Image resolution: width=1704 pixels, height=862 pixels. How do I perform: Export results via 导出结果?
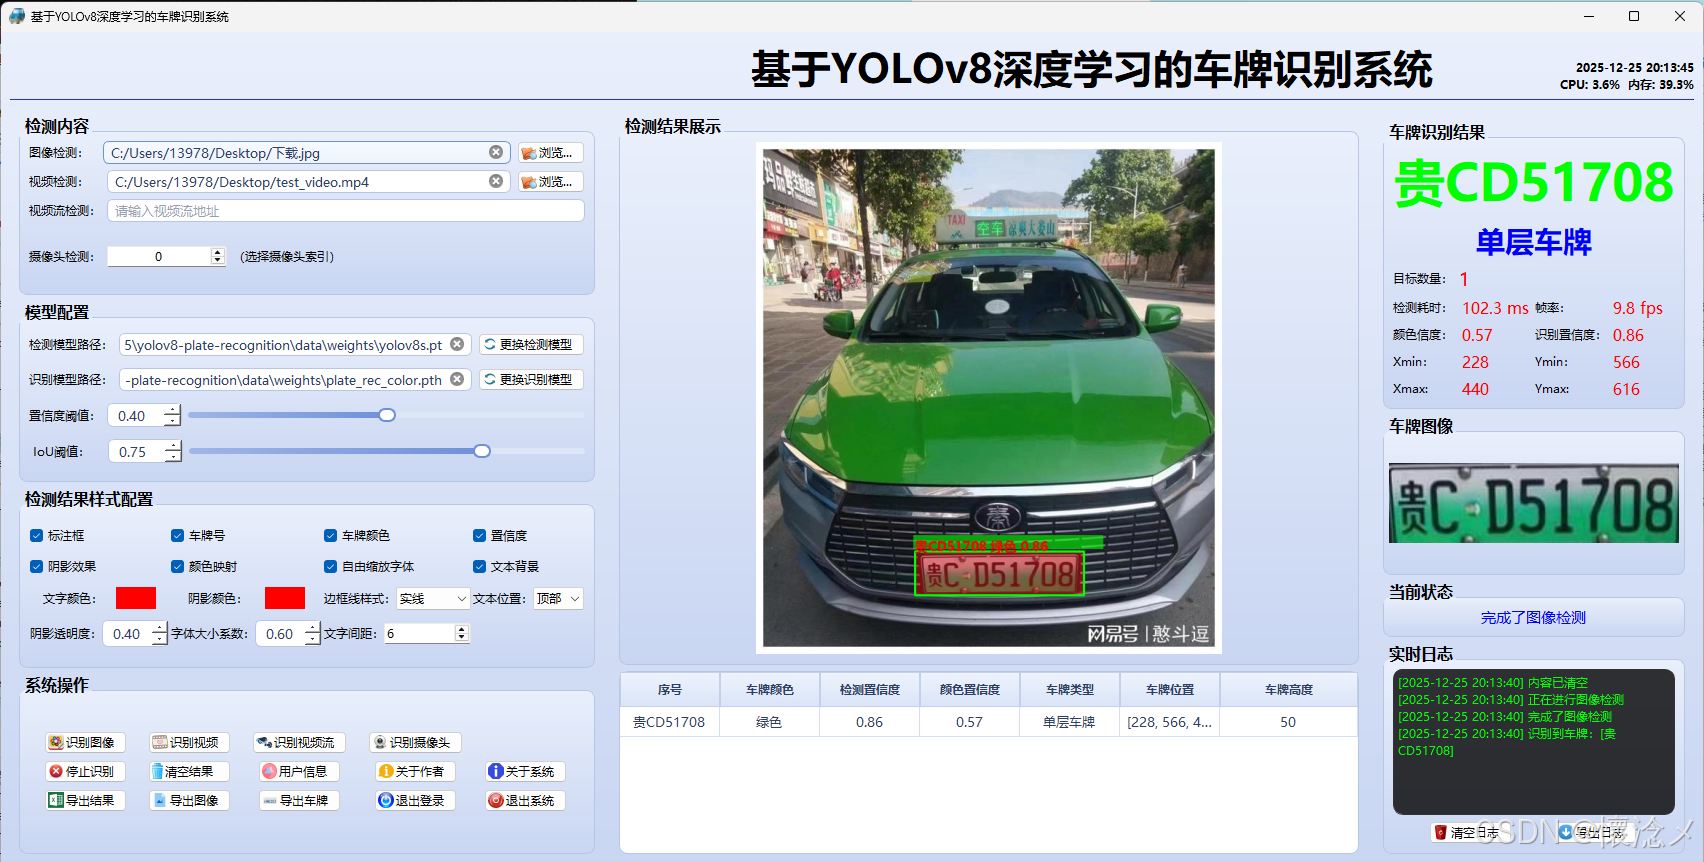(86, 800)
